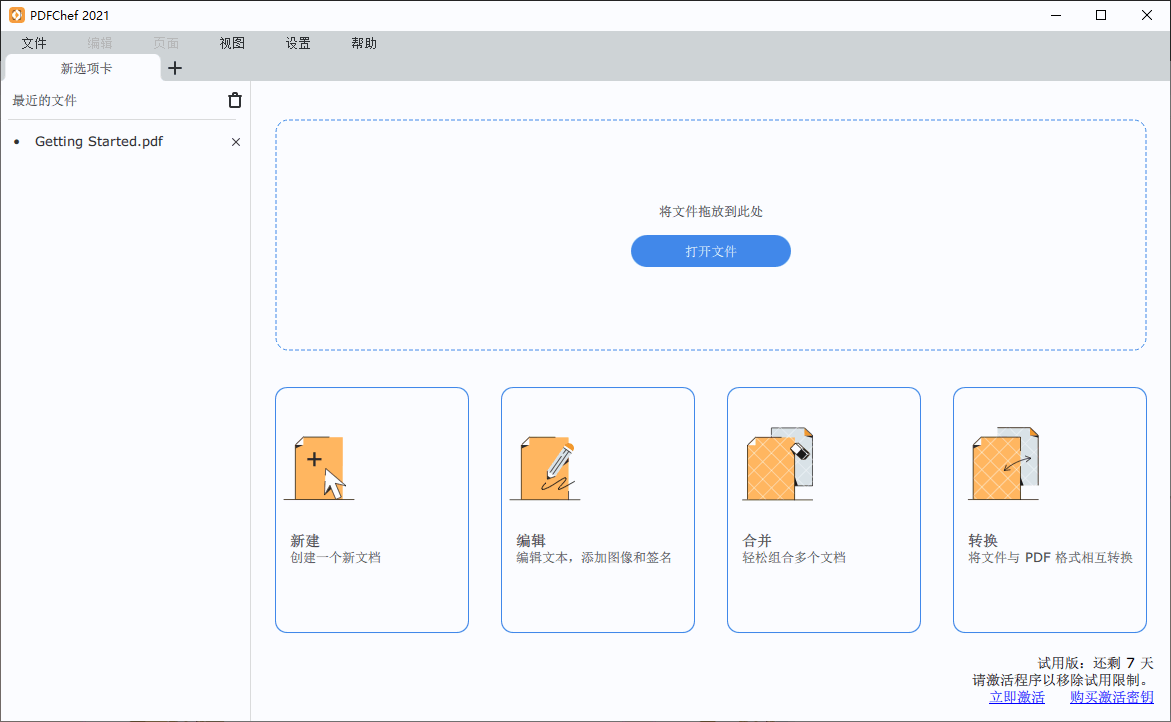Screen dimensions: 1171x722
Task: Switch to the 新选项卡 tab
Action: 83,68
